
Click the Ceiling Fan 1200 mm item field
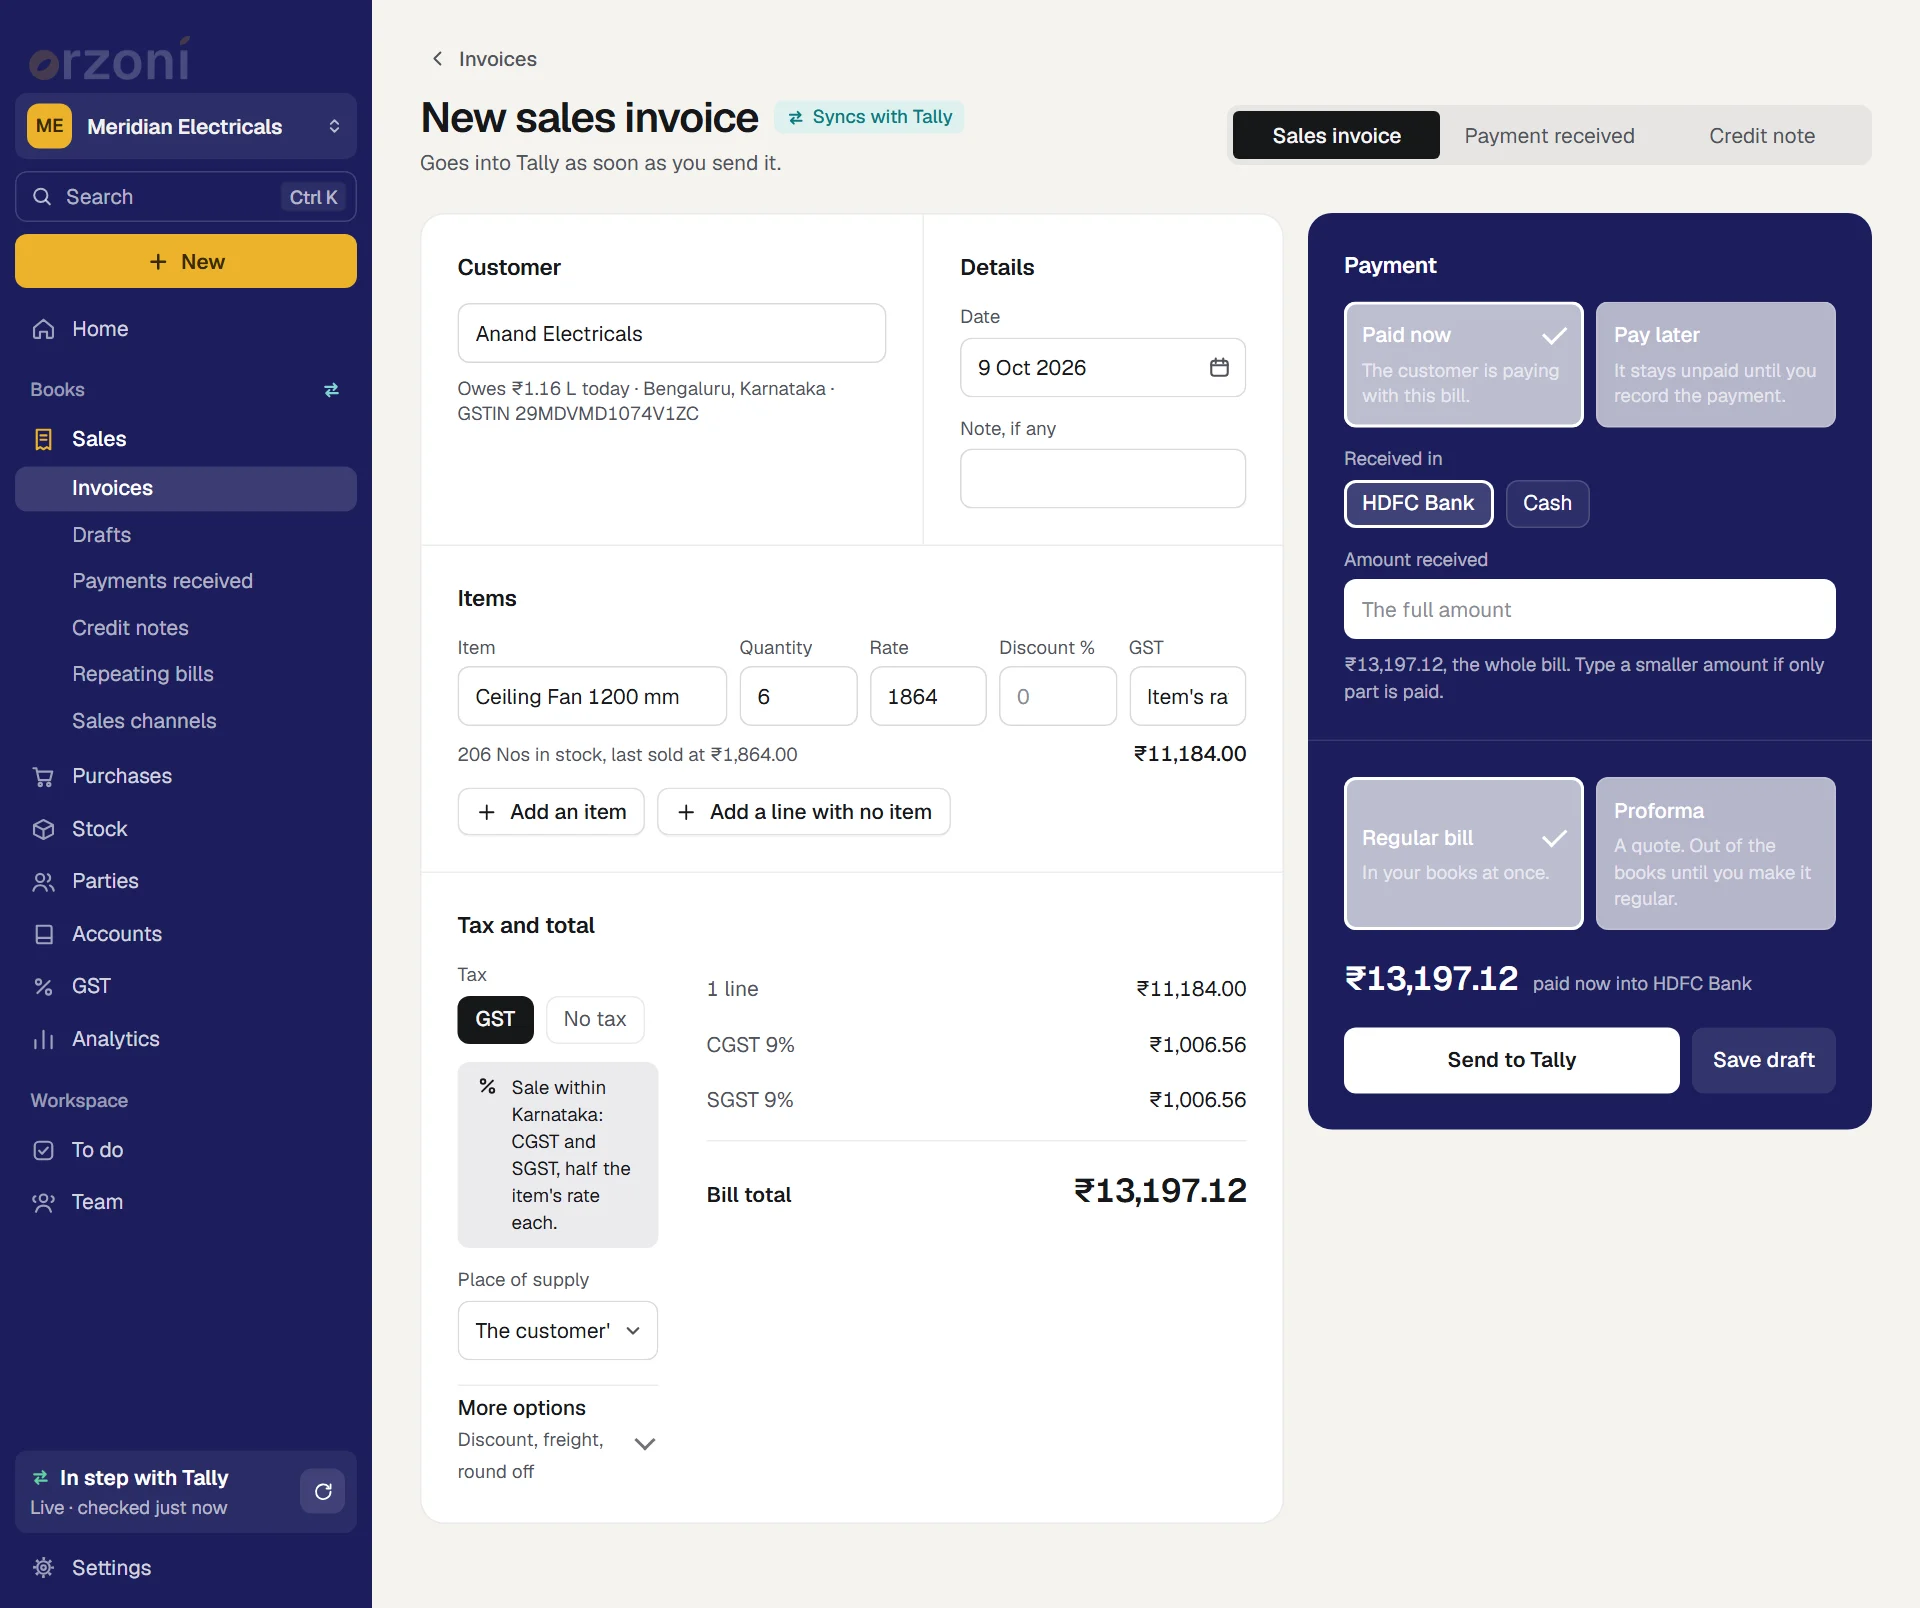[592, 696]
